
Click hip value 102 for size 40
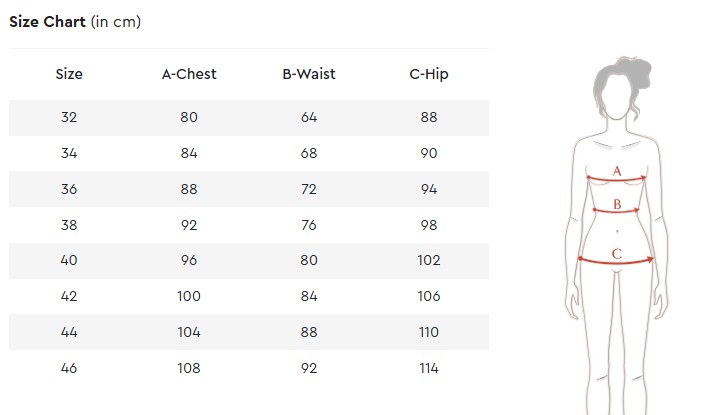pyautogui.click(x=429, y=260)
